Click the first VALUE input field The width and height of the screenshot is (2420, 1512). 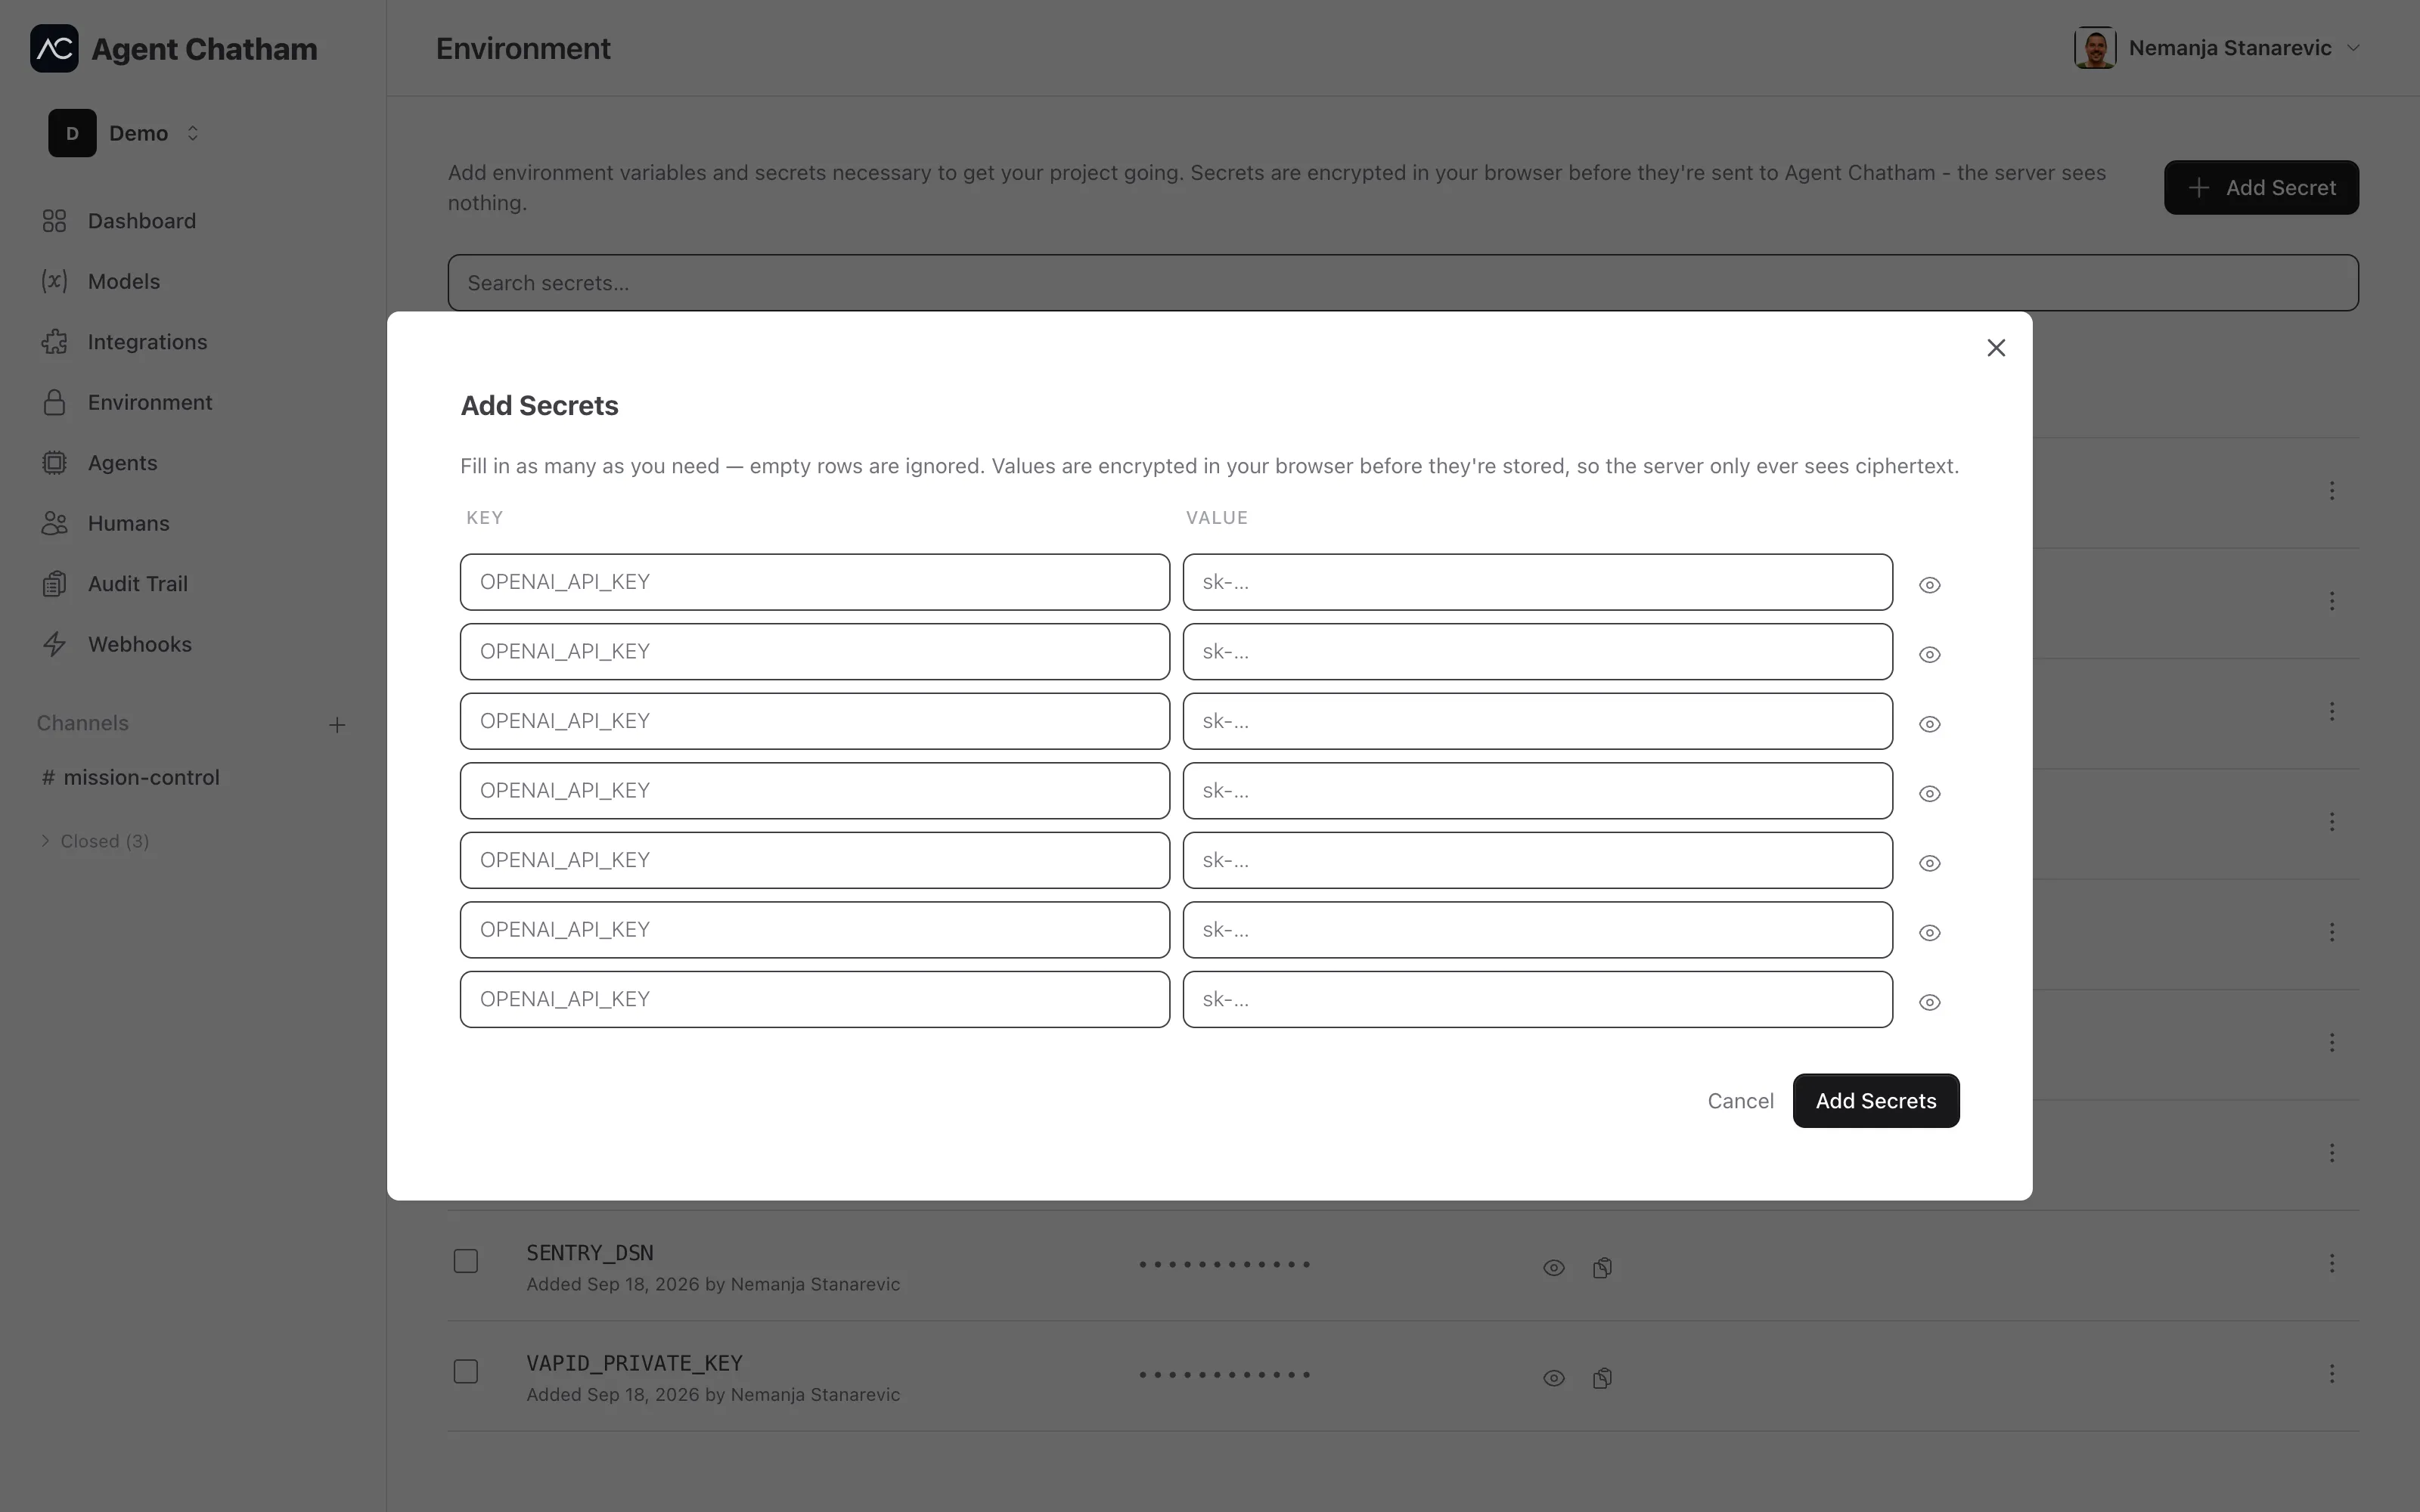point(1537,582)
